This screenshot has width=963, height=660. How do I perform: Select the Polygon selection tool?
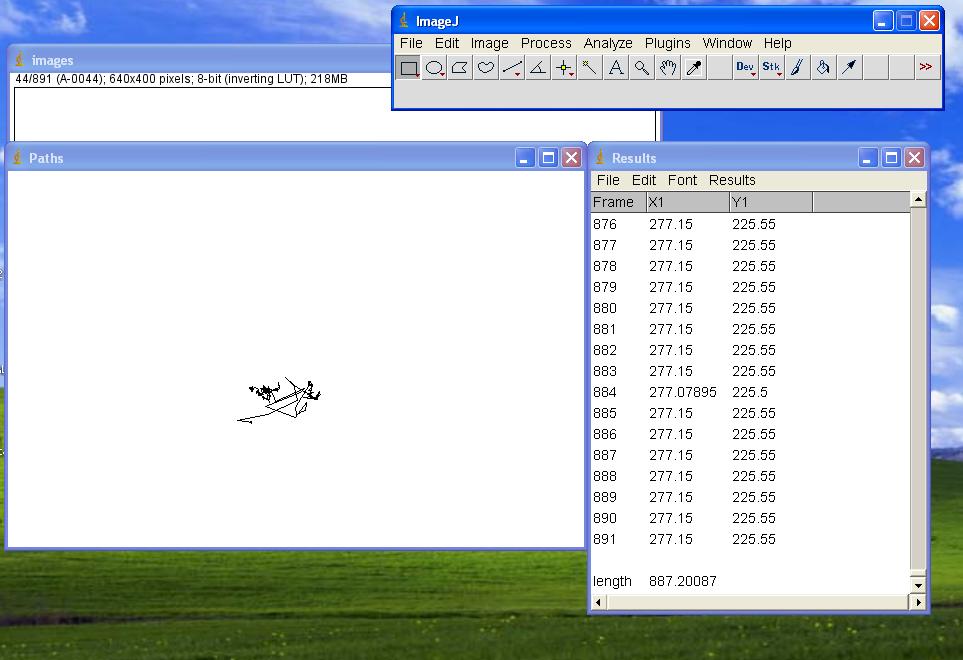click(x=460, y=68)
